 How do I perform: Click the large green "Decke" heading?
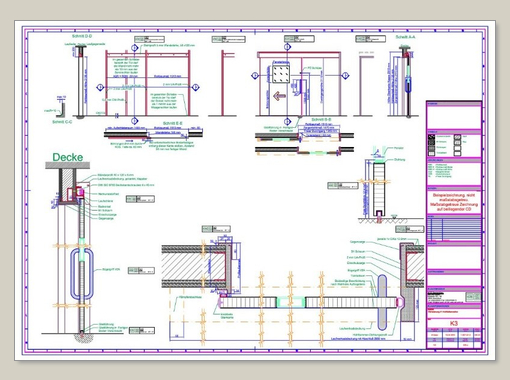pos(68,157)
